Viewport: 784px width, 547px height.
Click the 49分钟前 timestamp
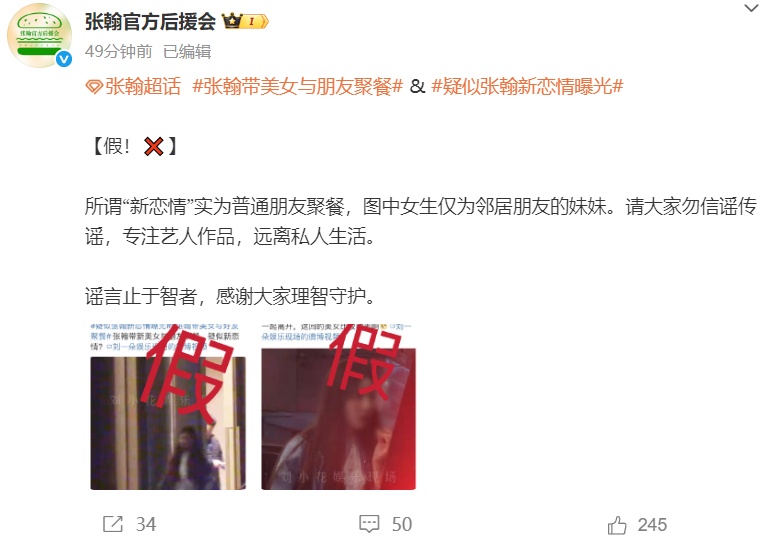(x=118, y=52)
